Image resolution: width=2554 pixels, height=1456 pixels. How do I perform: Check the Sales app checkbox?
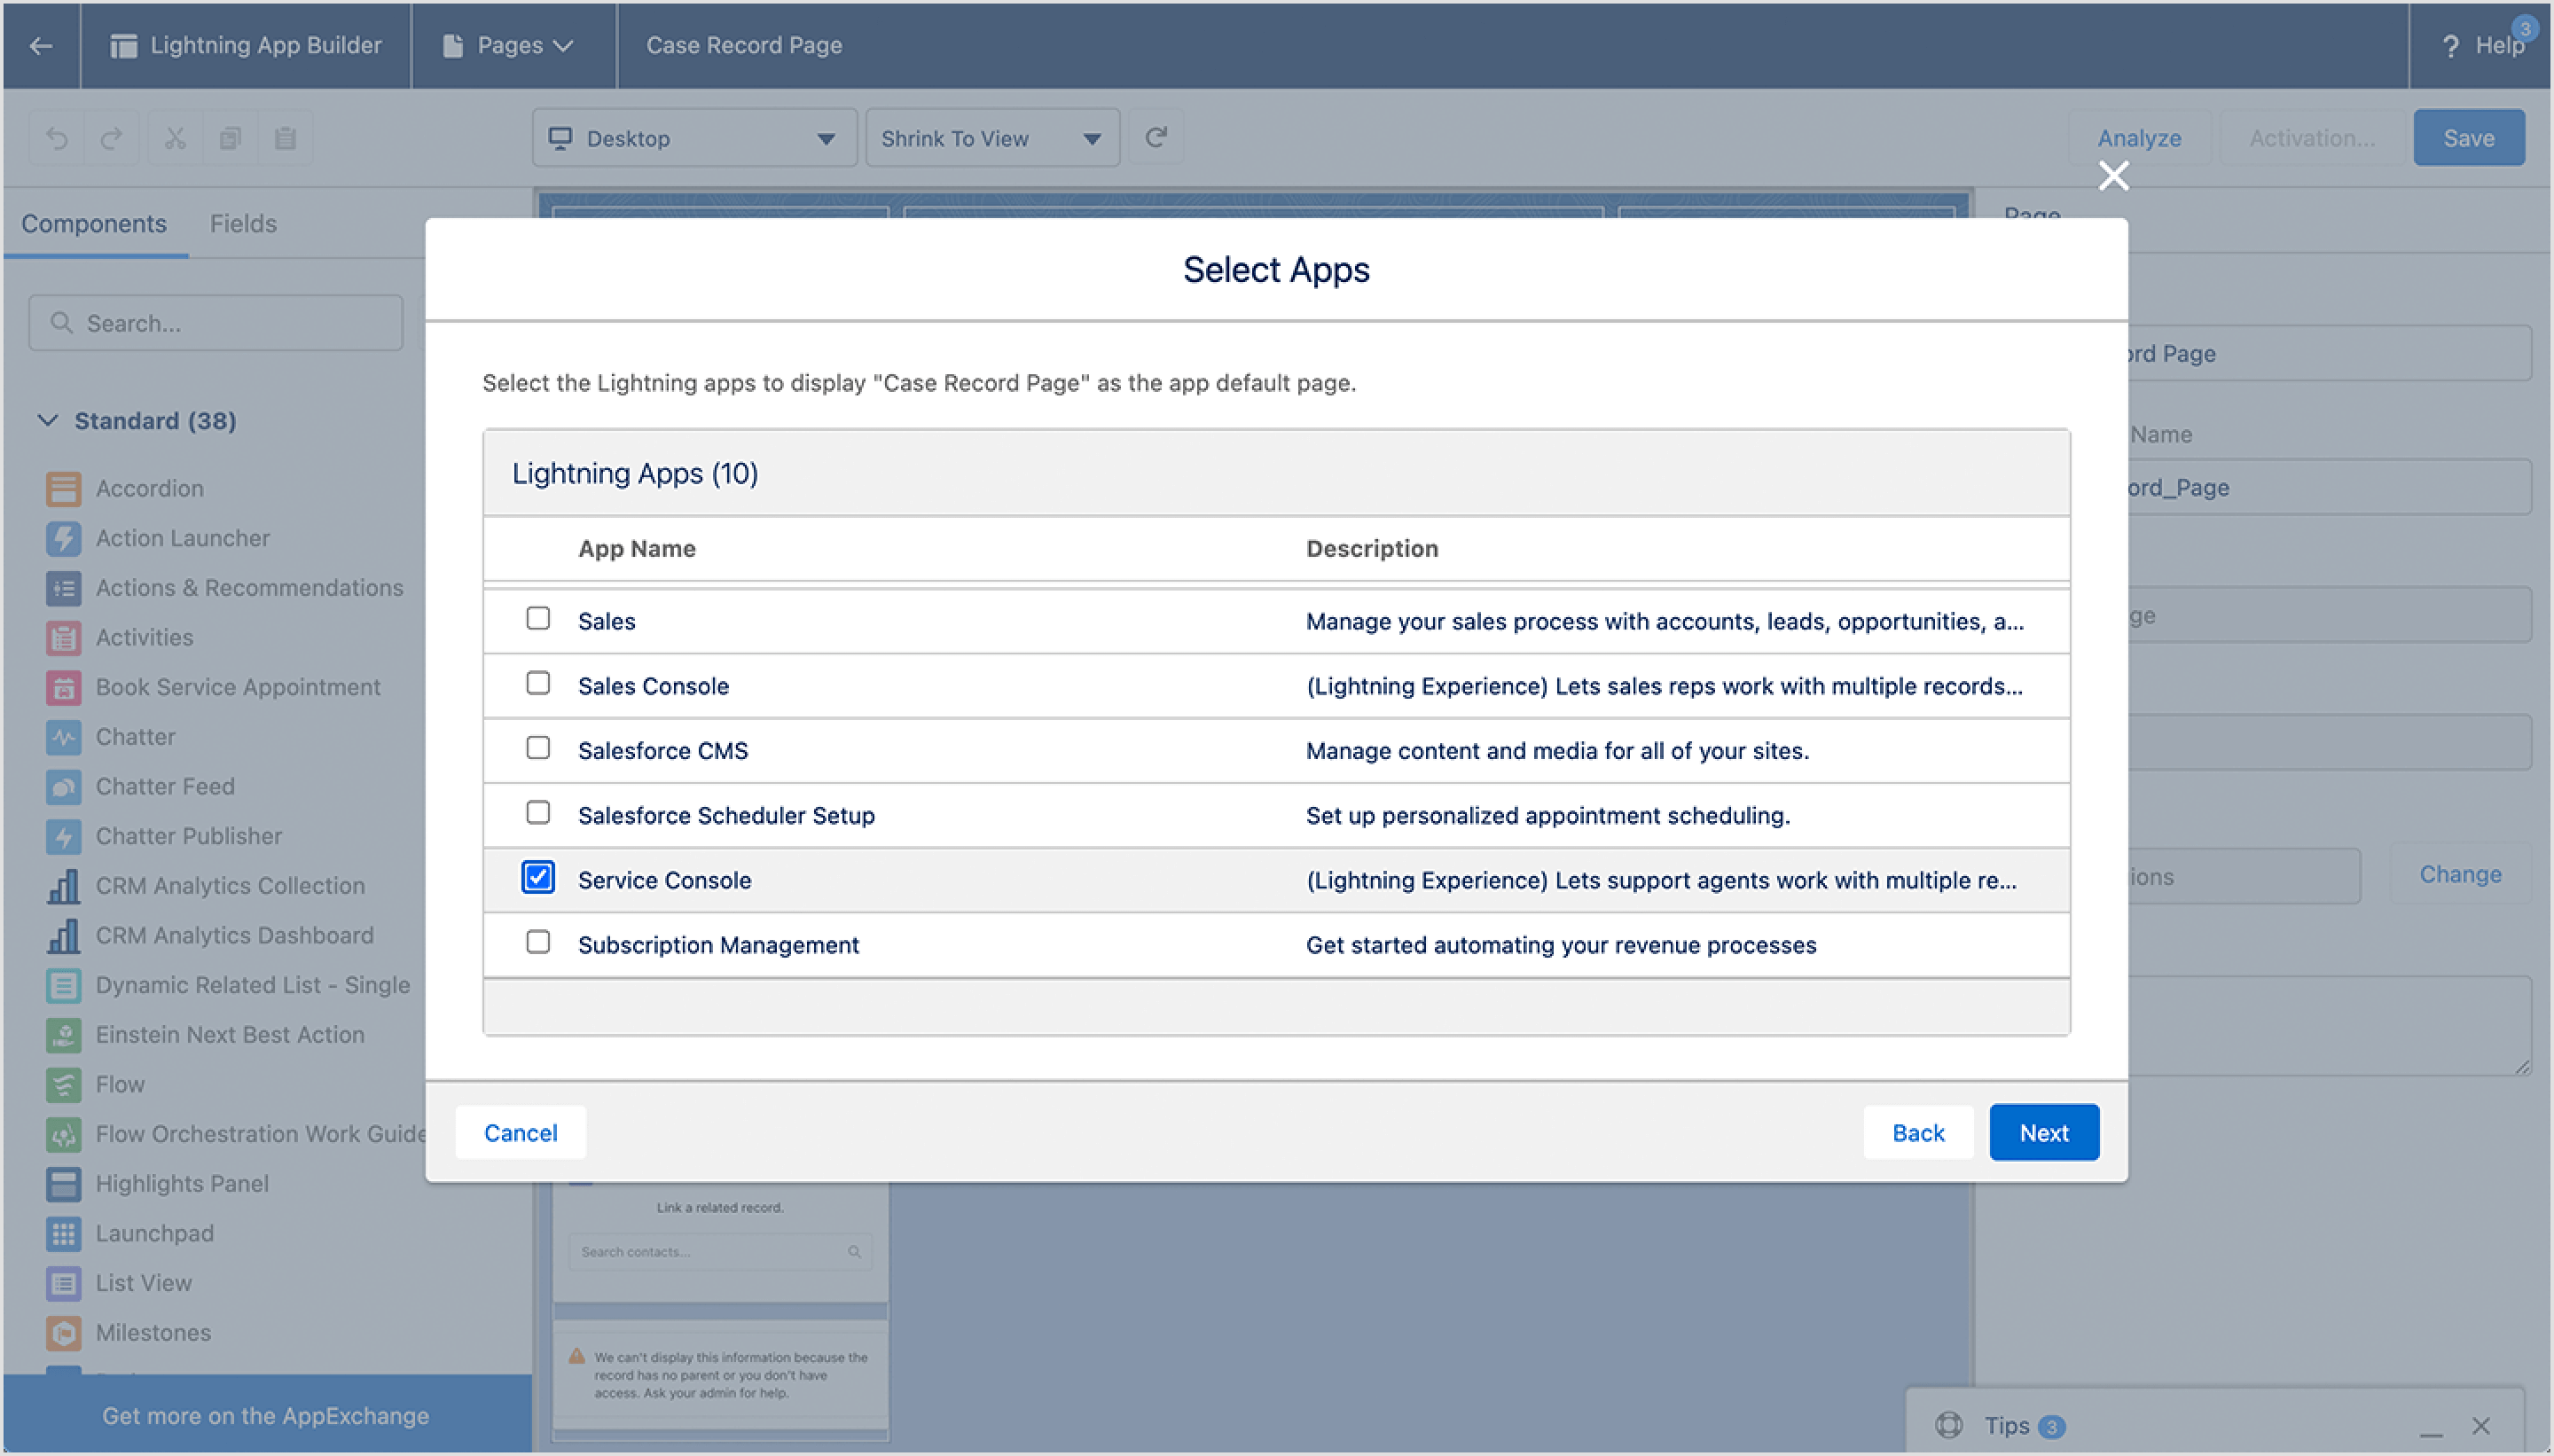pos(538,619)
